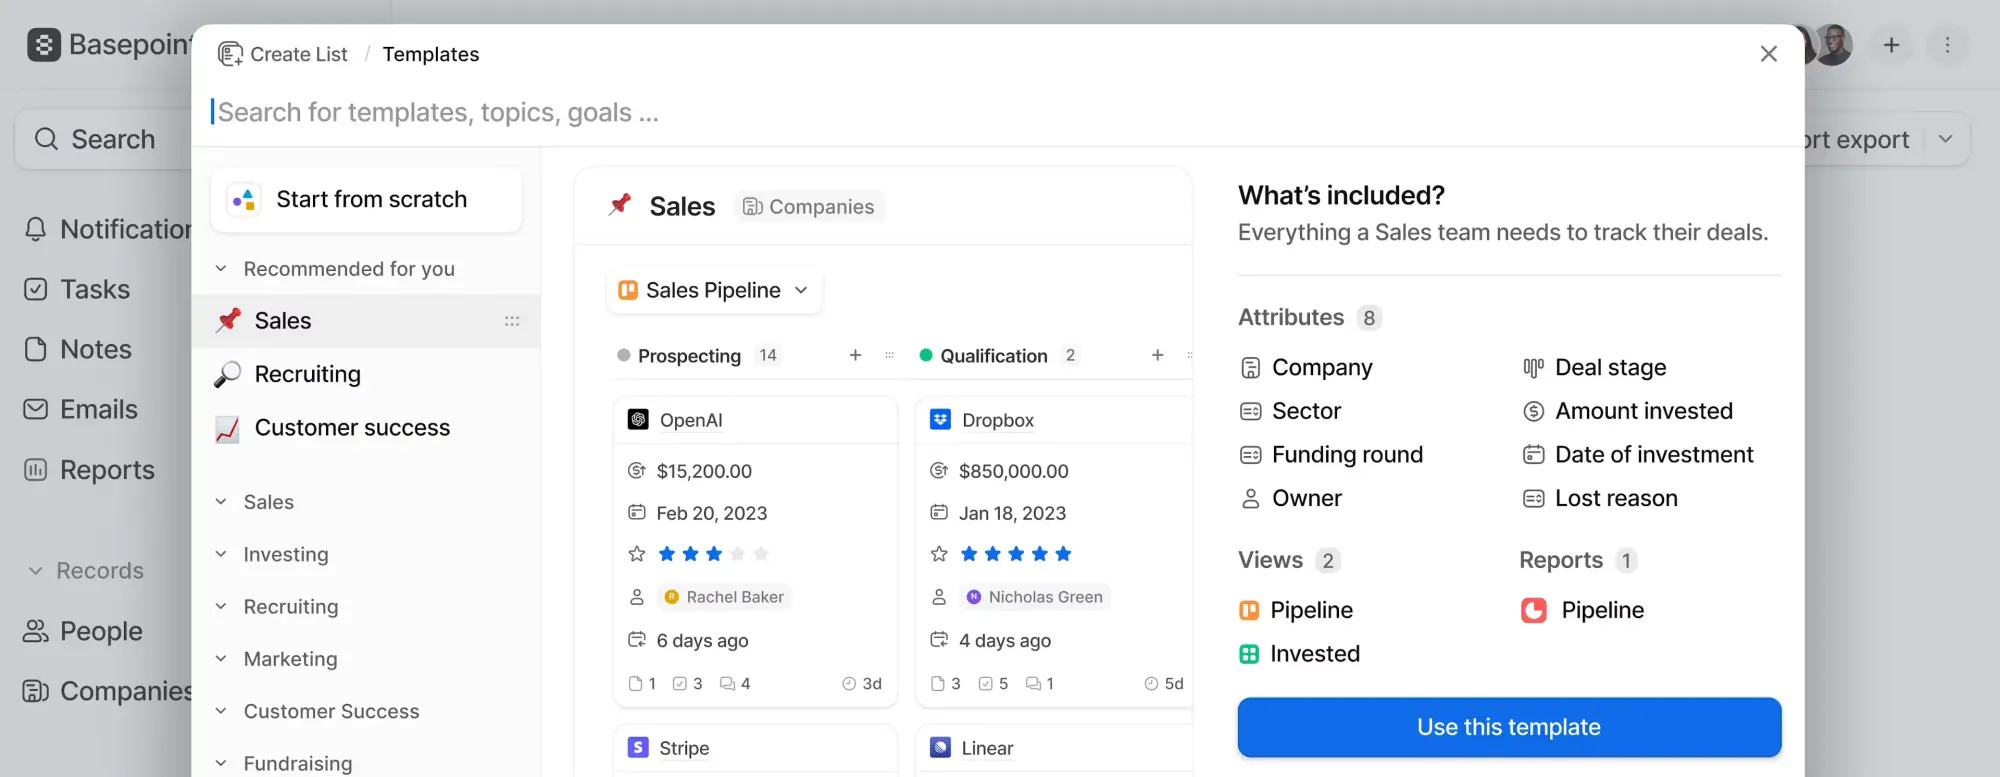Click the Templates breadcrumb
Image resolution: width=2000 pixels, height=777 pixels.
[431, 54]
